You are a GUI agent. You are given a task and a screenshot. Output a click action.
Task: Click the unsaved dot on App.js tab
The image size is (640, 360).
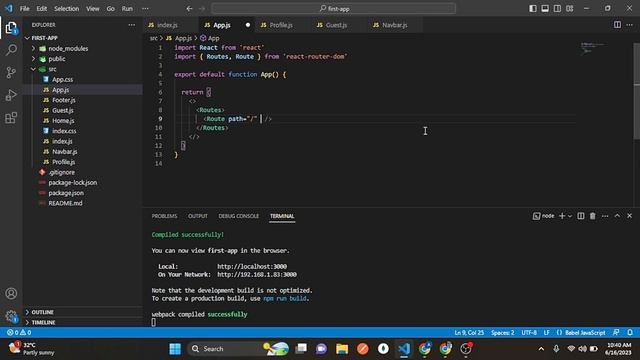(x=248, y=25)
